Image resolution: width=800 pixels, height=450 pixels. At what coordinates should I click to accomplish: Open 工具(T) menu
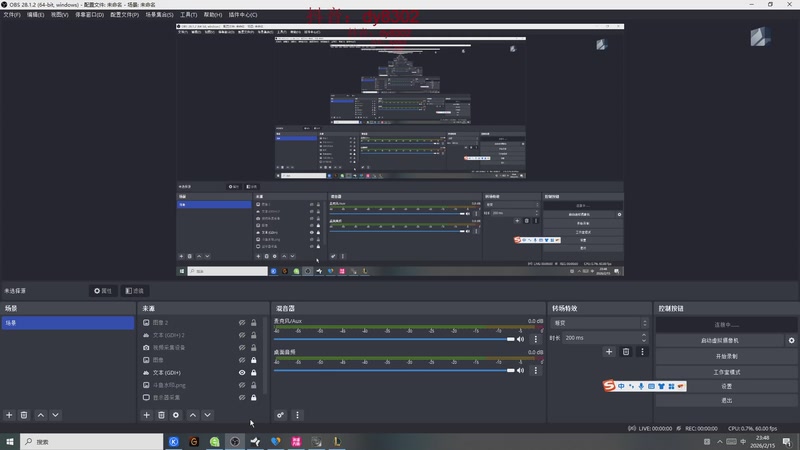click(x=188, y=15)
